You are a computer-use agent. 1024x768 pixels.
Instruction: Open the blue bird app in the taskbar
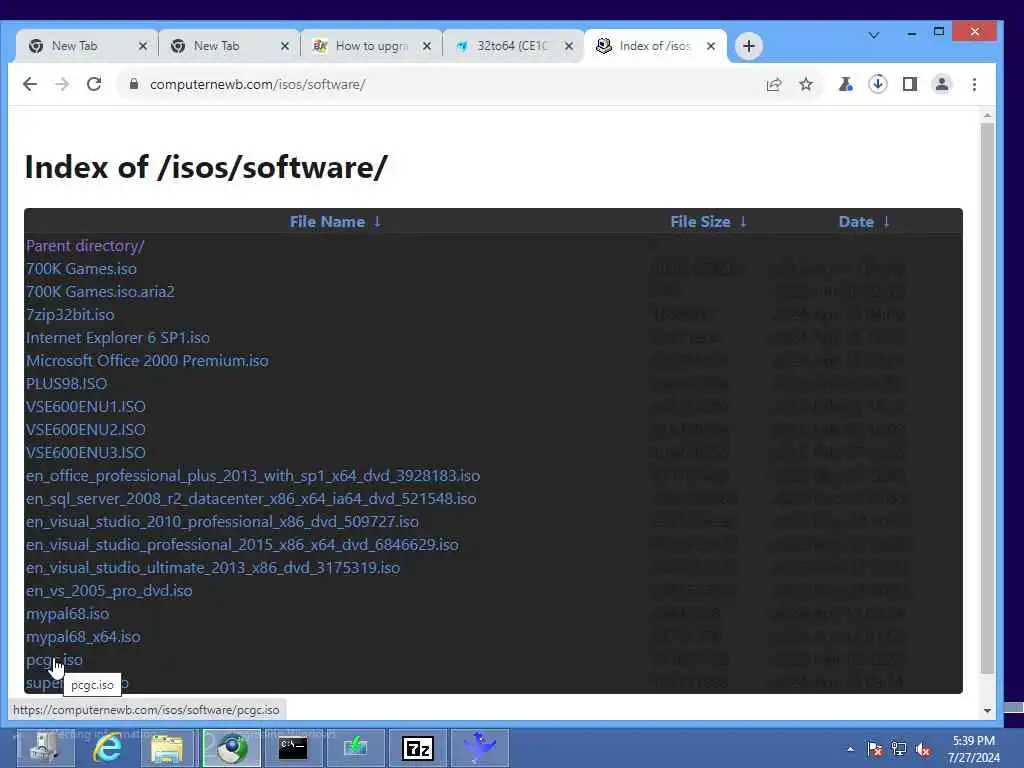coord(480,748)
